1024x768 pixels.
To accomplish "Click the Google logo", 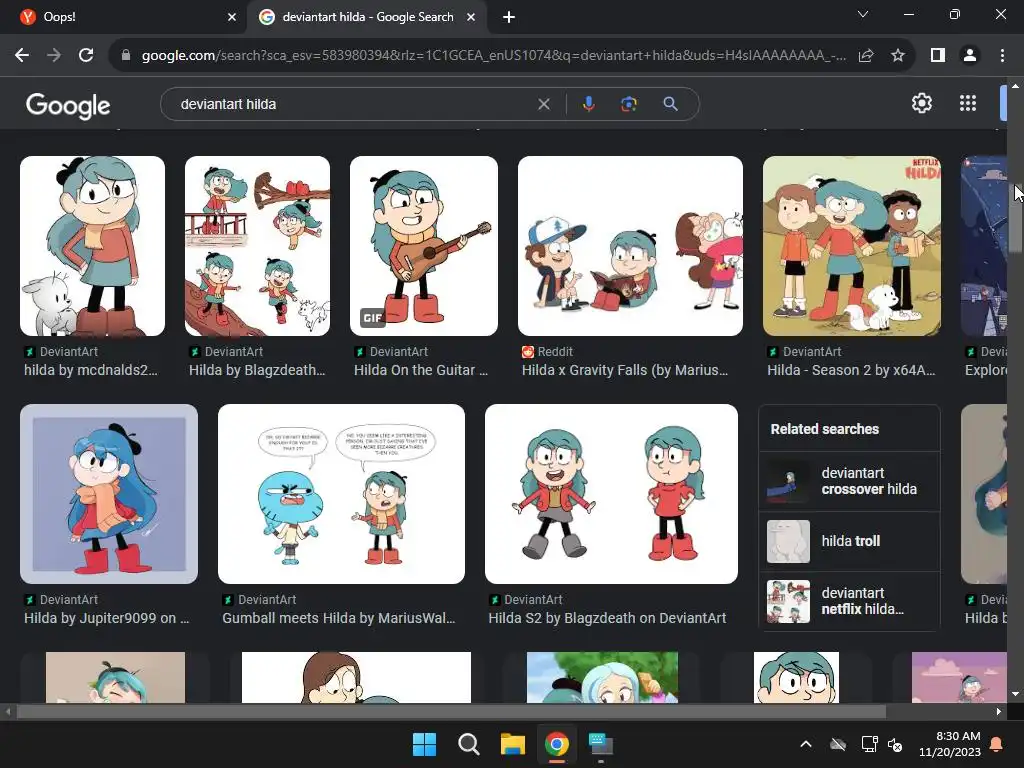I will tap(68, 105).
